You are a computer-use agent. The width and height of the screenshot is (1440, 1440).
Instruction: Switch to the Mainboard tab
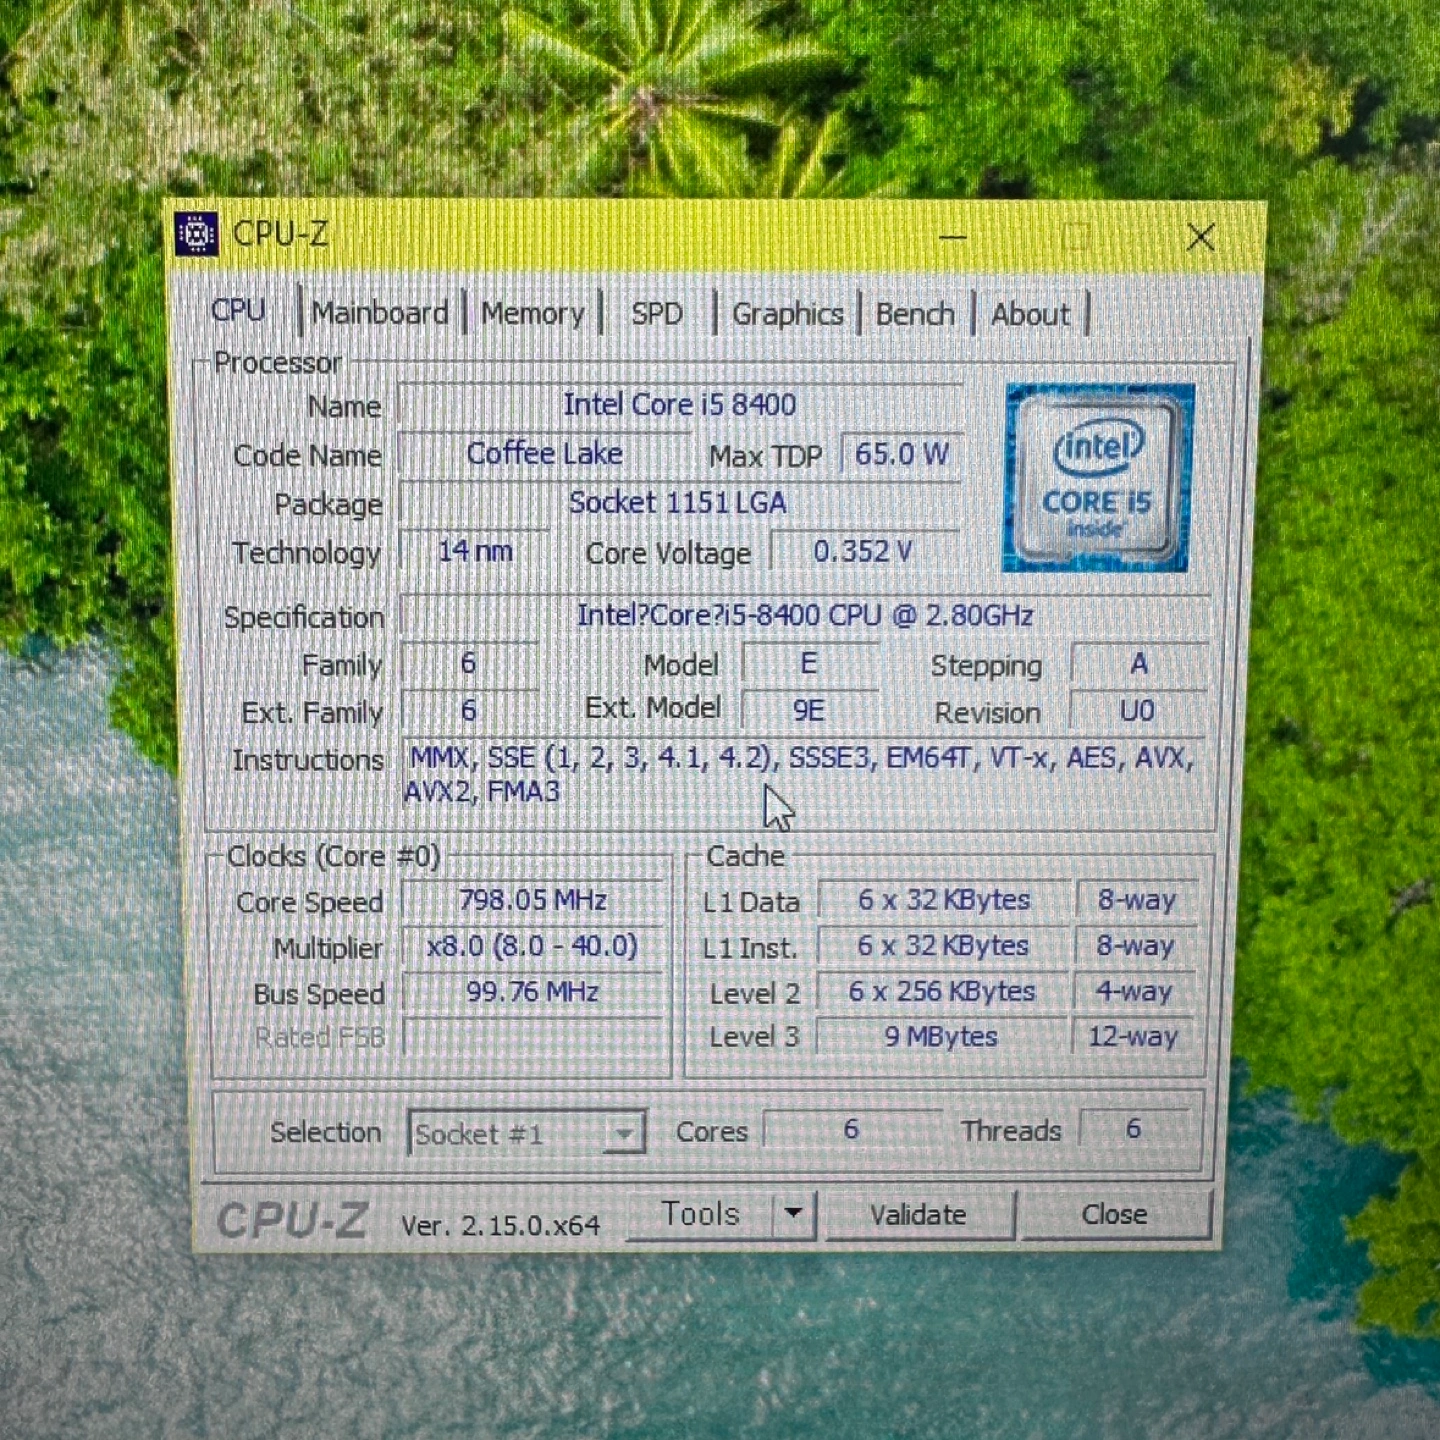[x=380, y=313]
